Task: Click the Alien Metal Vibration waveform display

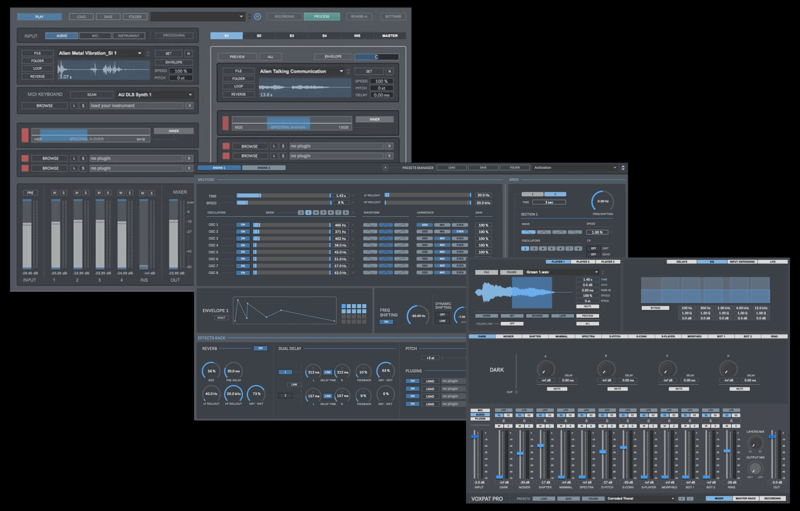Action: click(x=104, y=70)
